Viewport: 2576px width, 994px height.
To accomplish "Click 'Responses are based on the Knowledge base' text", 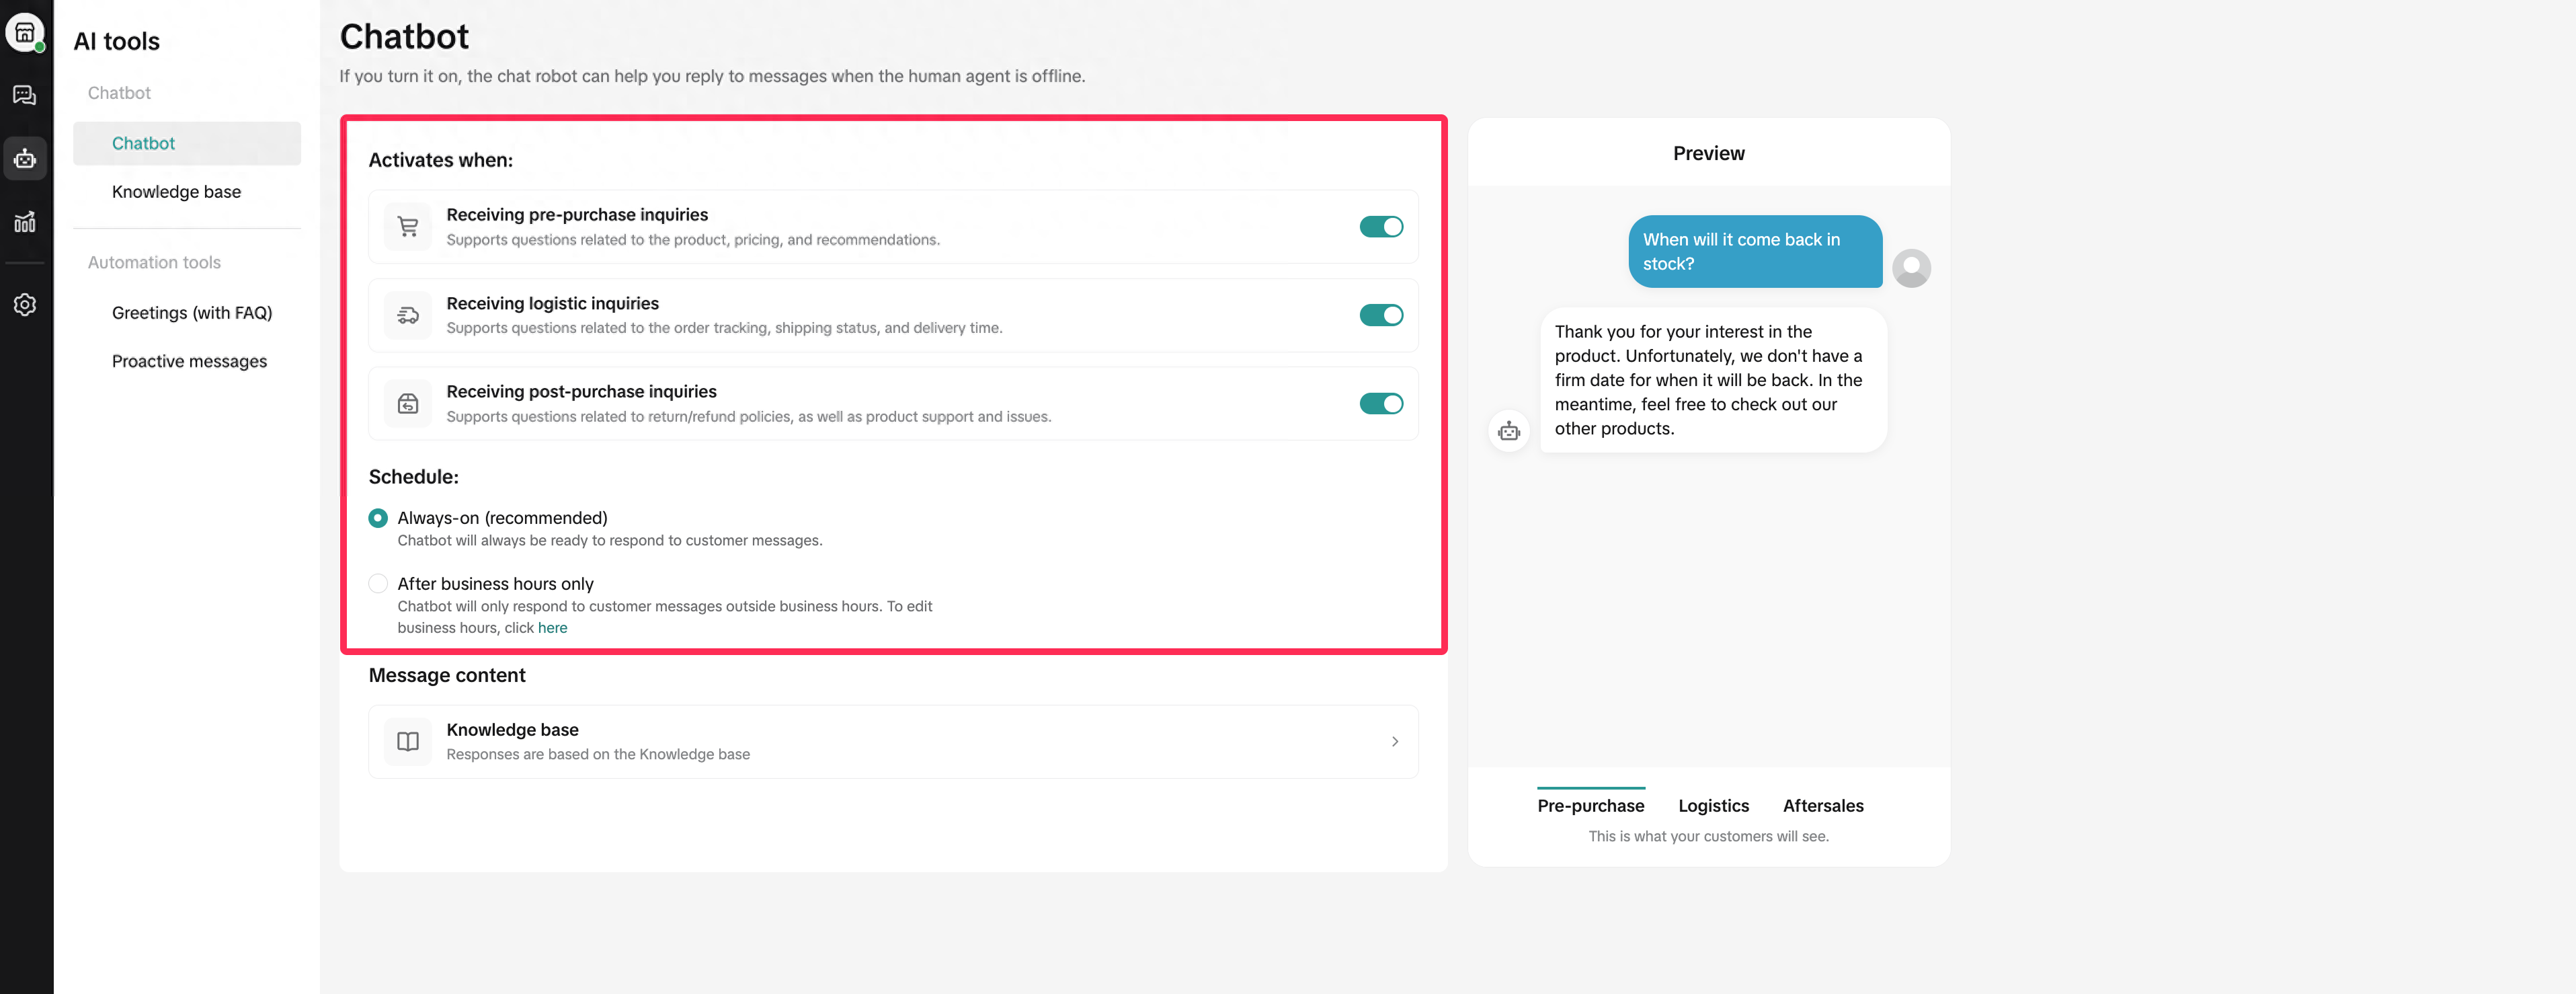I will tap(598, 754).
